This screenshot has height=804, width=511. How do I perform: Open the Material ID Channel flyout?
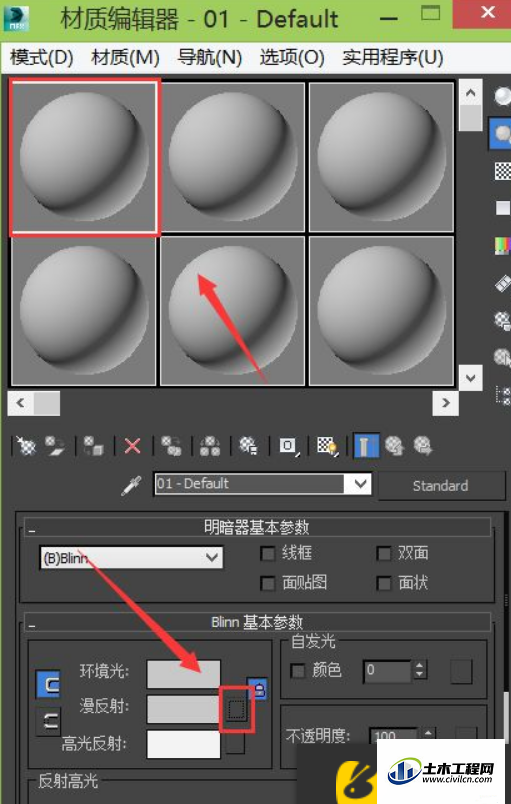point(289,446)
